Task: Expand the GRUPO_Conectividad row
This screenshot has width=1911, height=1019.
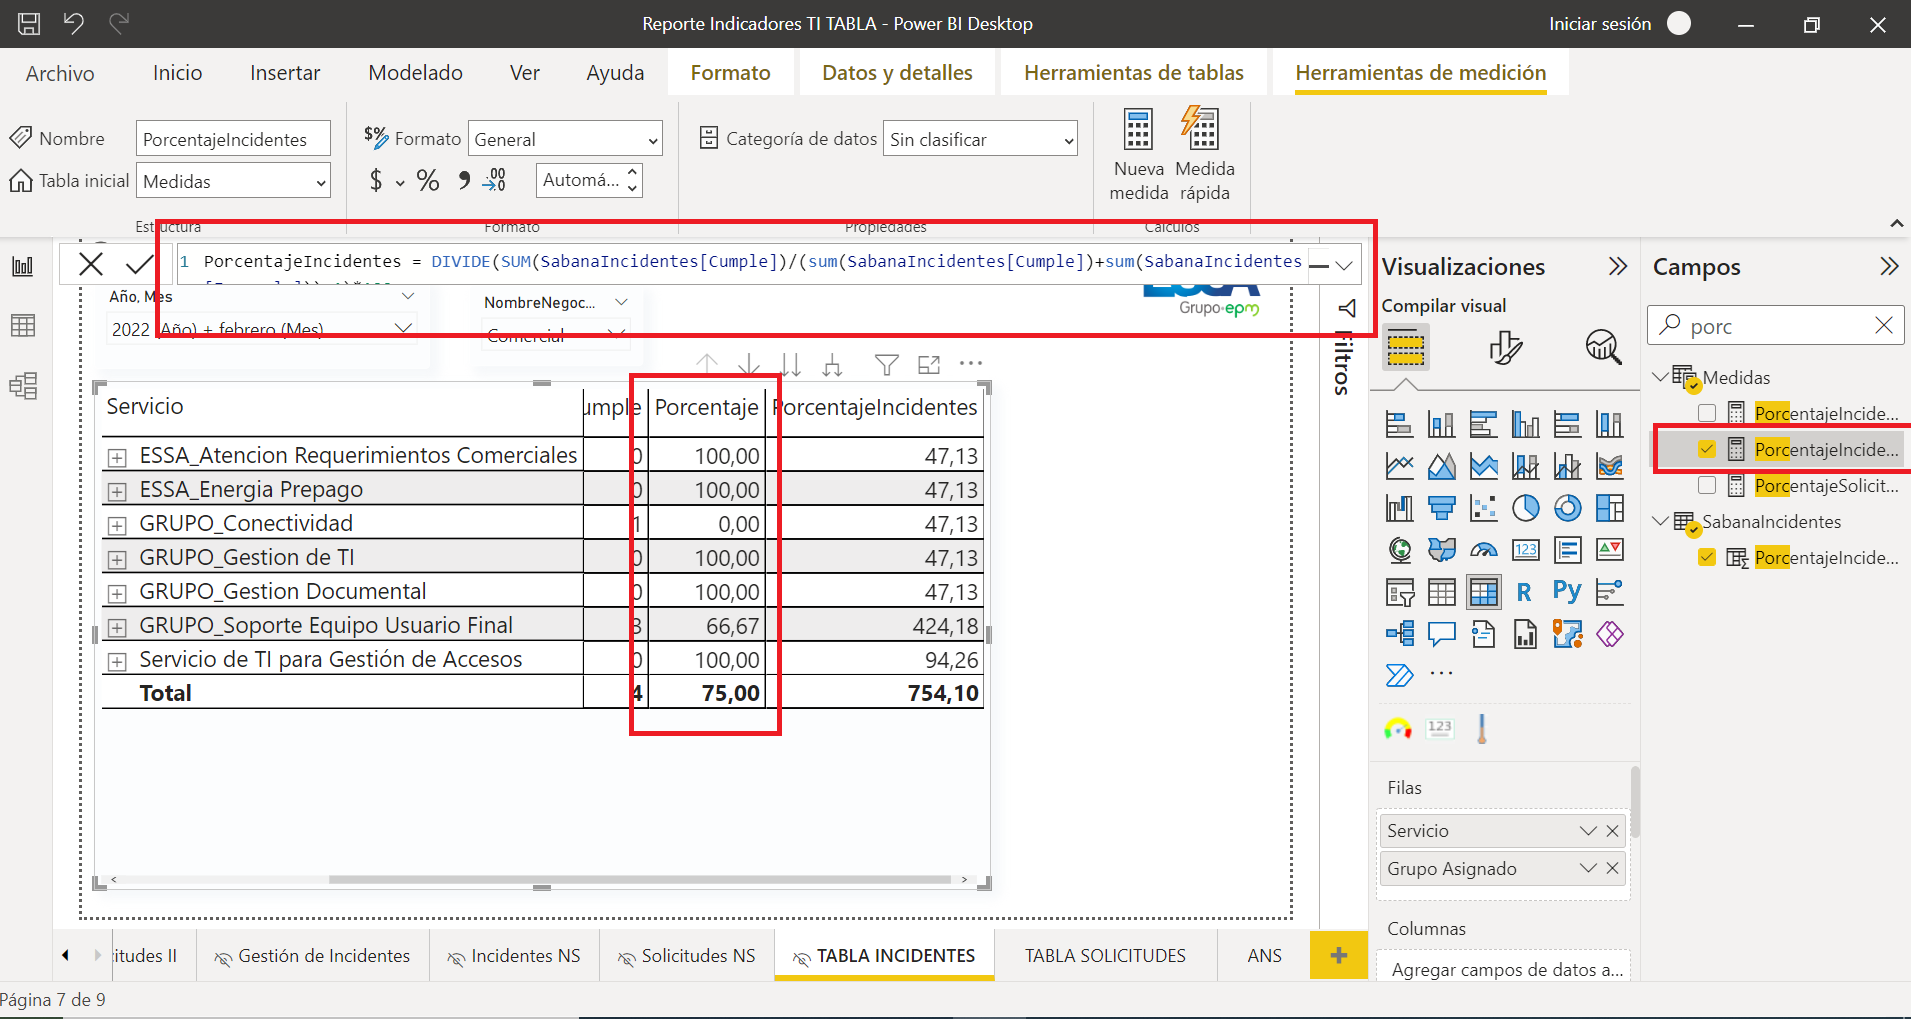Action: [x=118, y=525]
